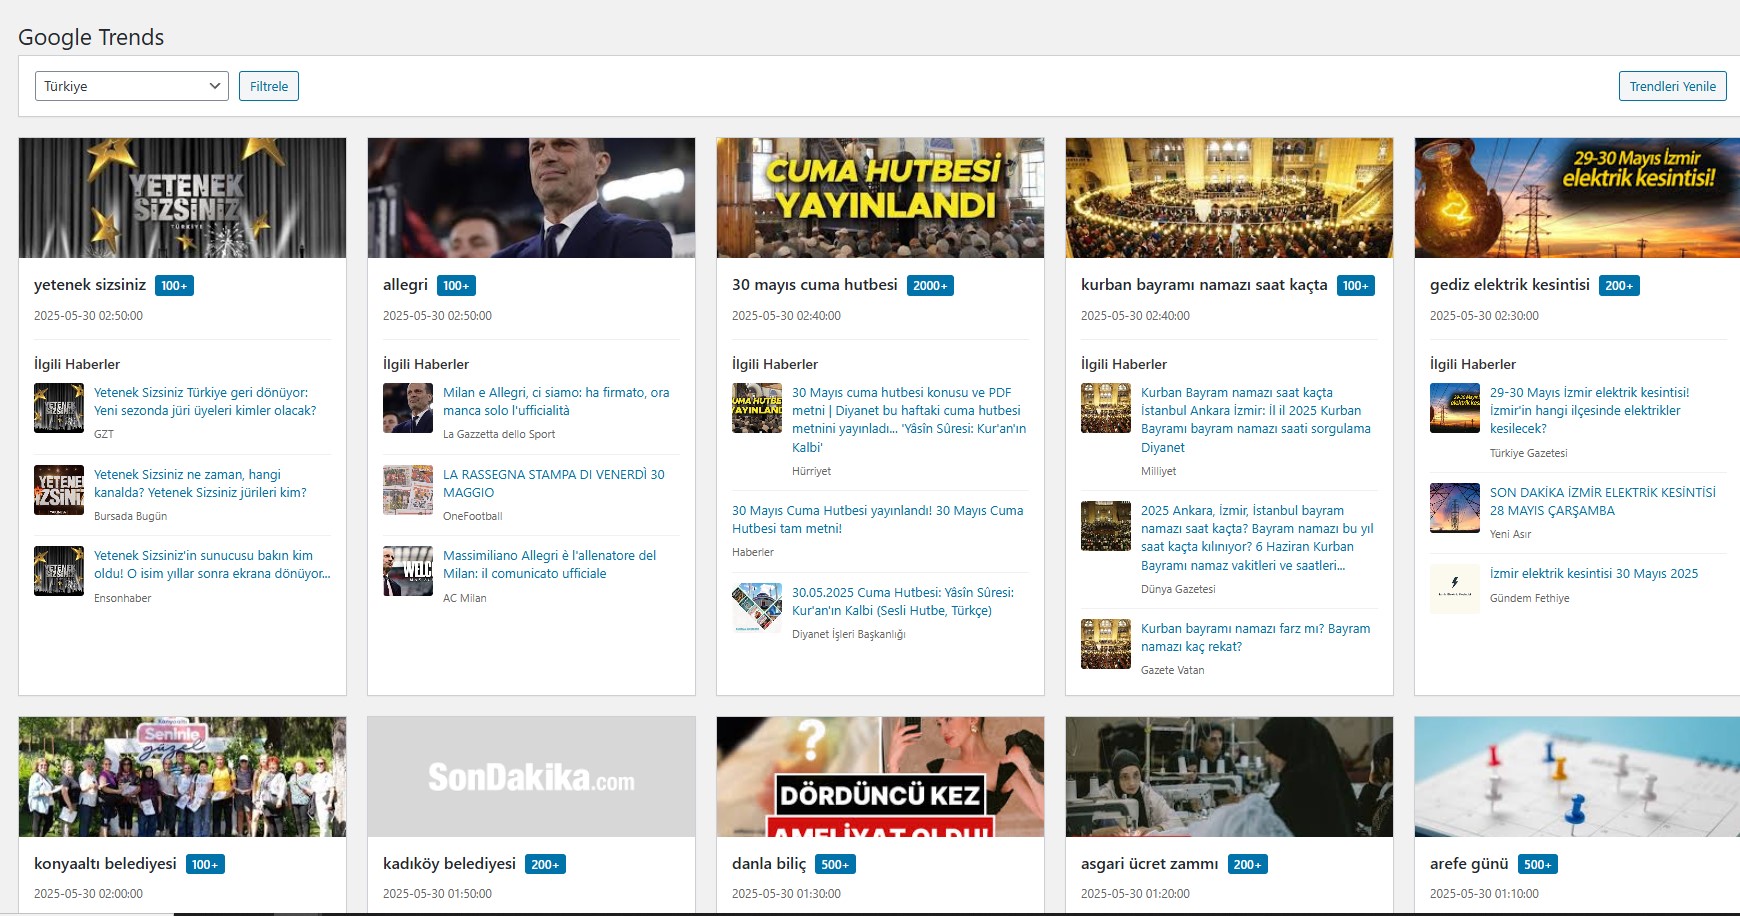Select the 'allegri' trend title
The height and width of the screenshot is (916, 1740).
pos(405,285)
